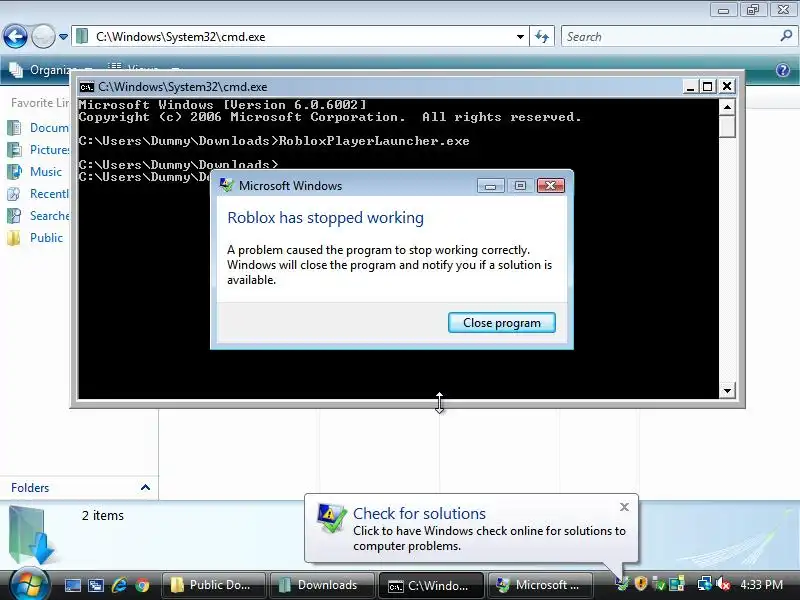Click the Folders pane label
Viewport: 800px width, 600px height.
[x=30, y=488]
